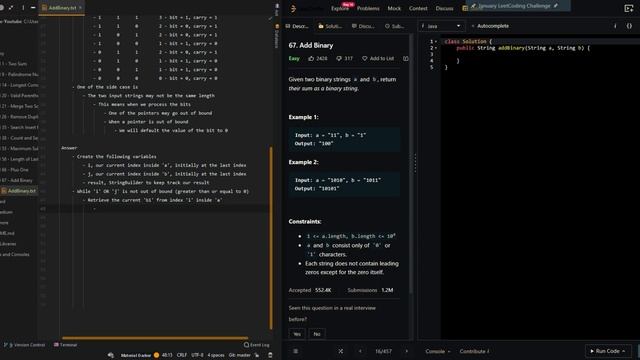
Task: Fold the addBinary method line arrow
Action: click(x=436, y=48)
